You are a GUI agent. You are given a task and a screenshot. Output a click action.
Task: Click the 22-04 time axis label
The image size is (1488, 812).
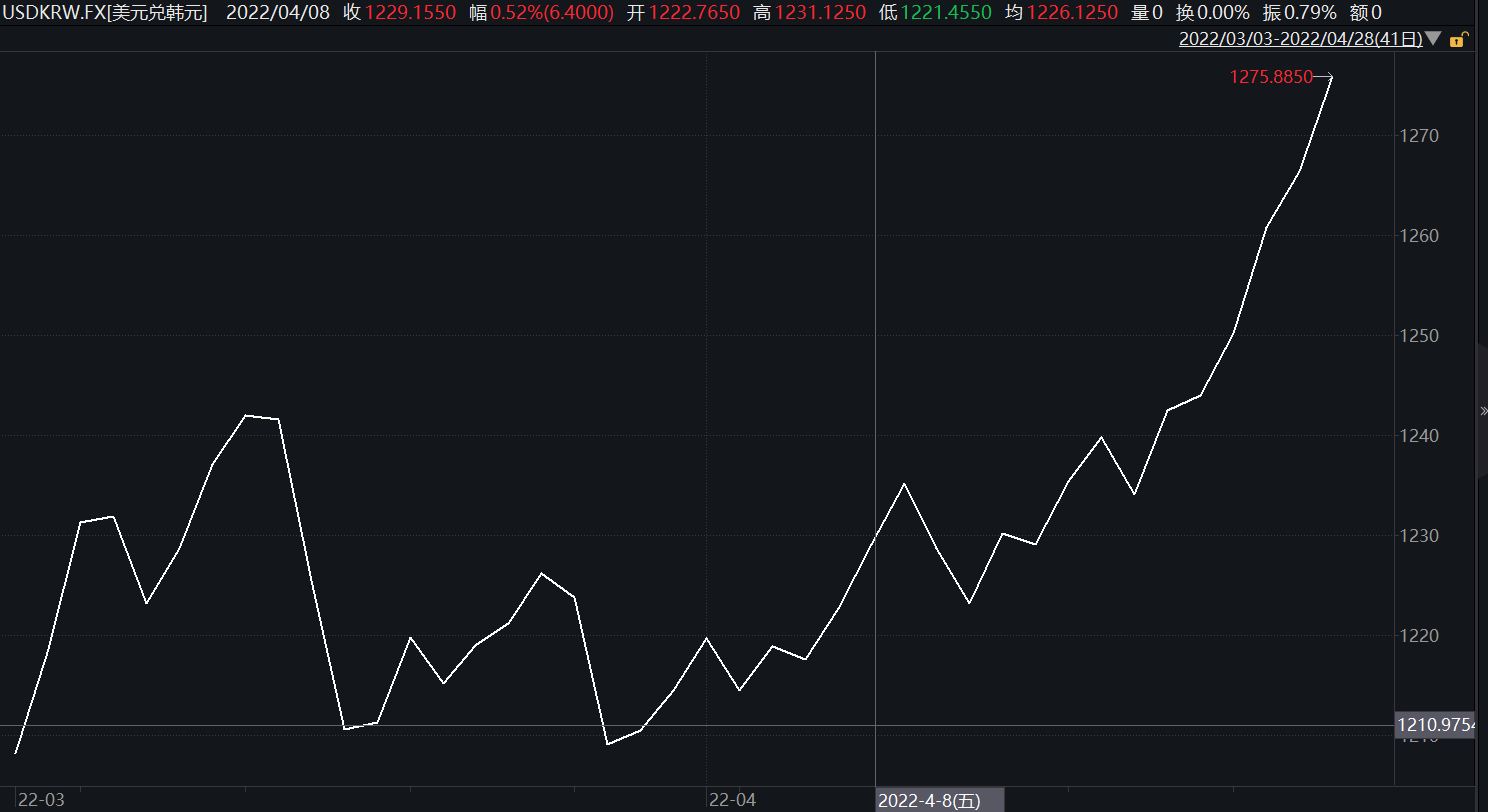point(732,800)
